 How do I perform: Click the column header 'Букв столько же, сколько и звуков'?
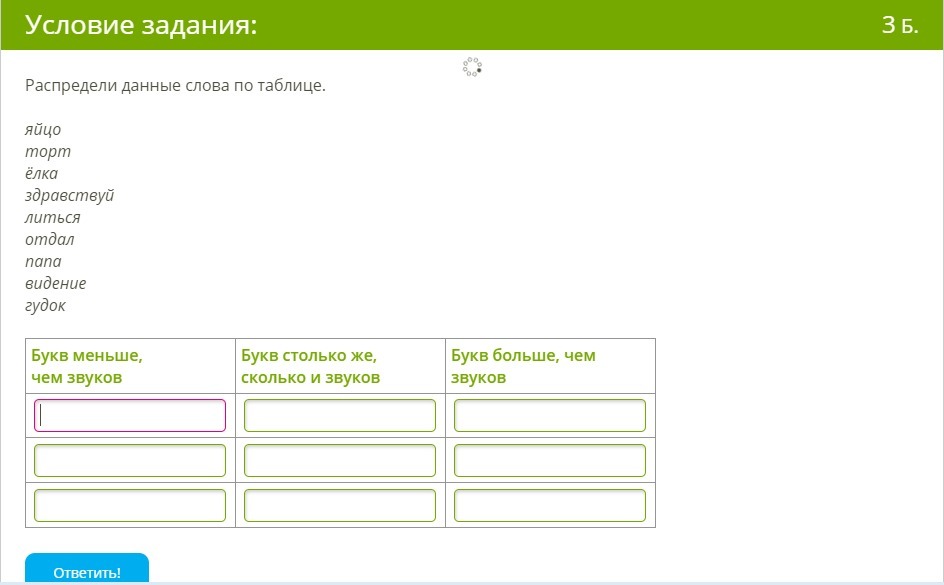click(x=310, y=366)
